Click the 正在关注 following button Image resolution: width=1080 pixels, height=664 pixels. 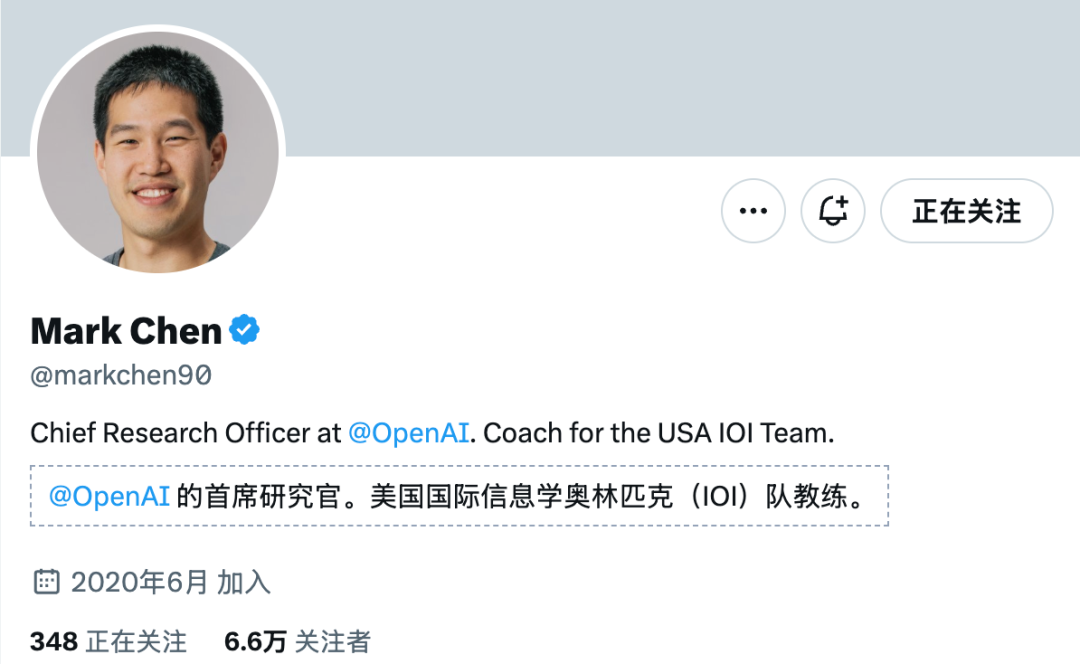point(966,211)
